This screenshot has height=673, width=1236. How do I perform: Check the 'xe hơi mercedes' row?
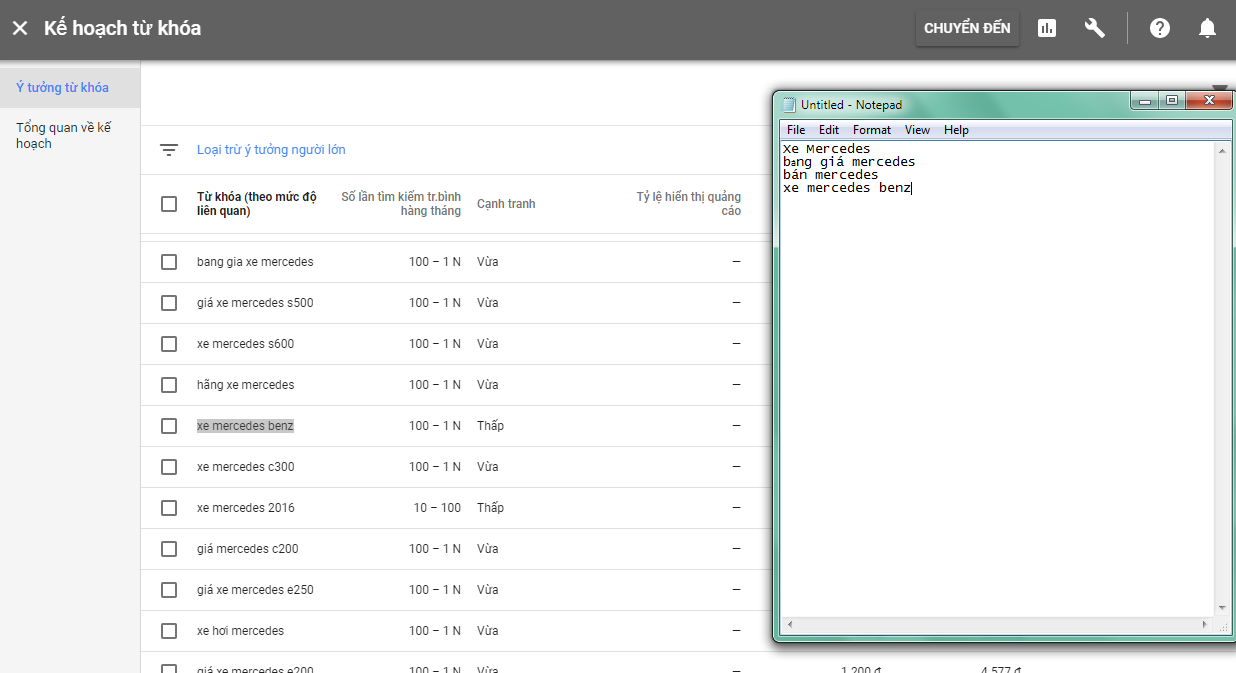coord(169,631)
